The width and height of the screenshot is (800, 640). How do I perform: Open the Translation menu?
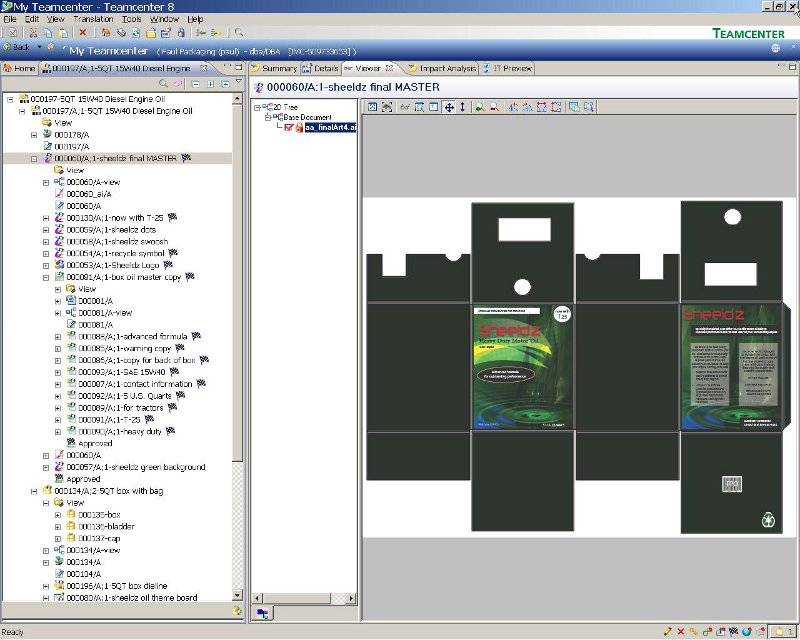point(93,19)
